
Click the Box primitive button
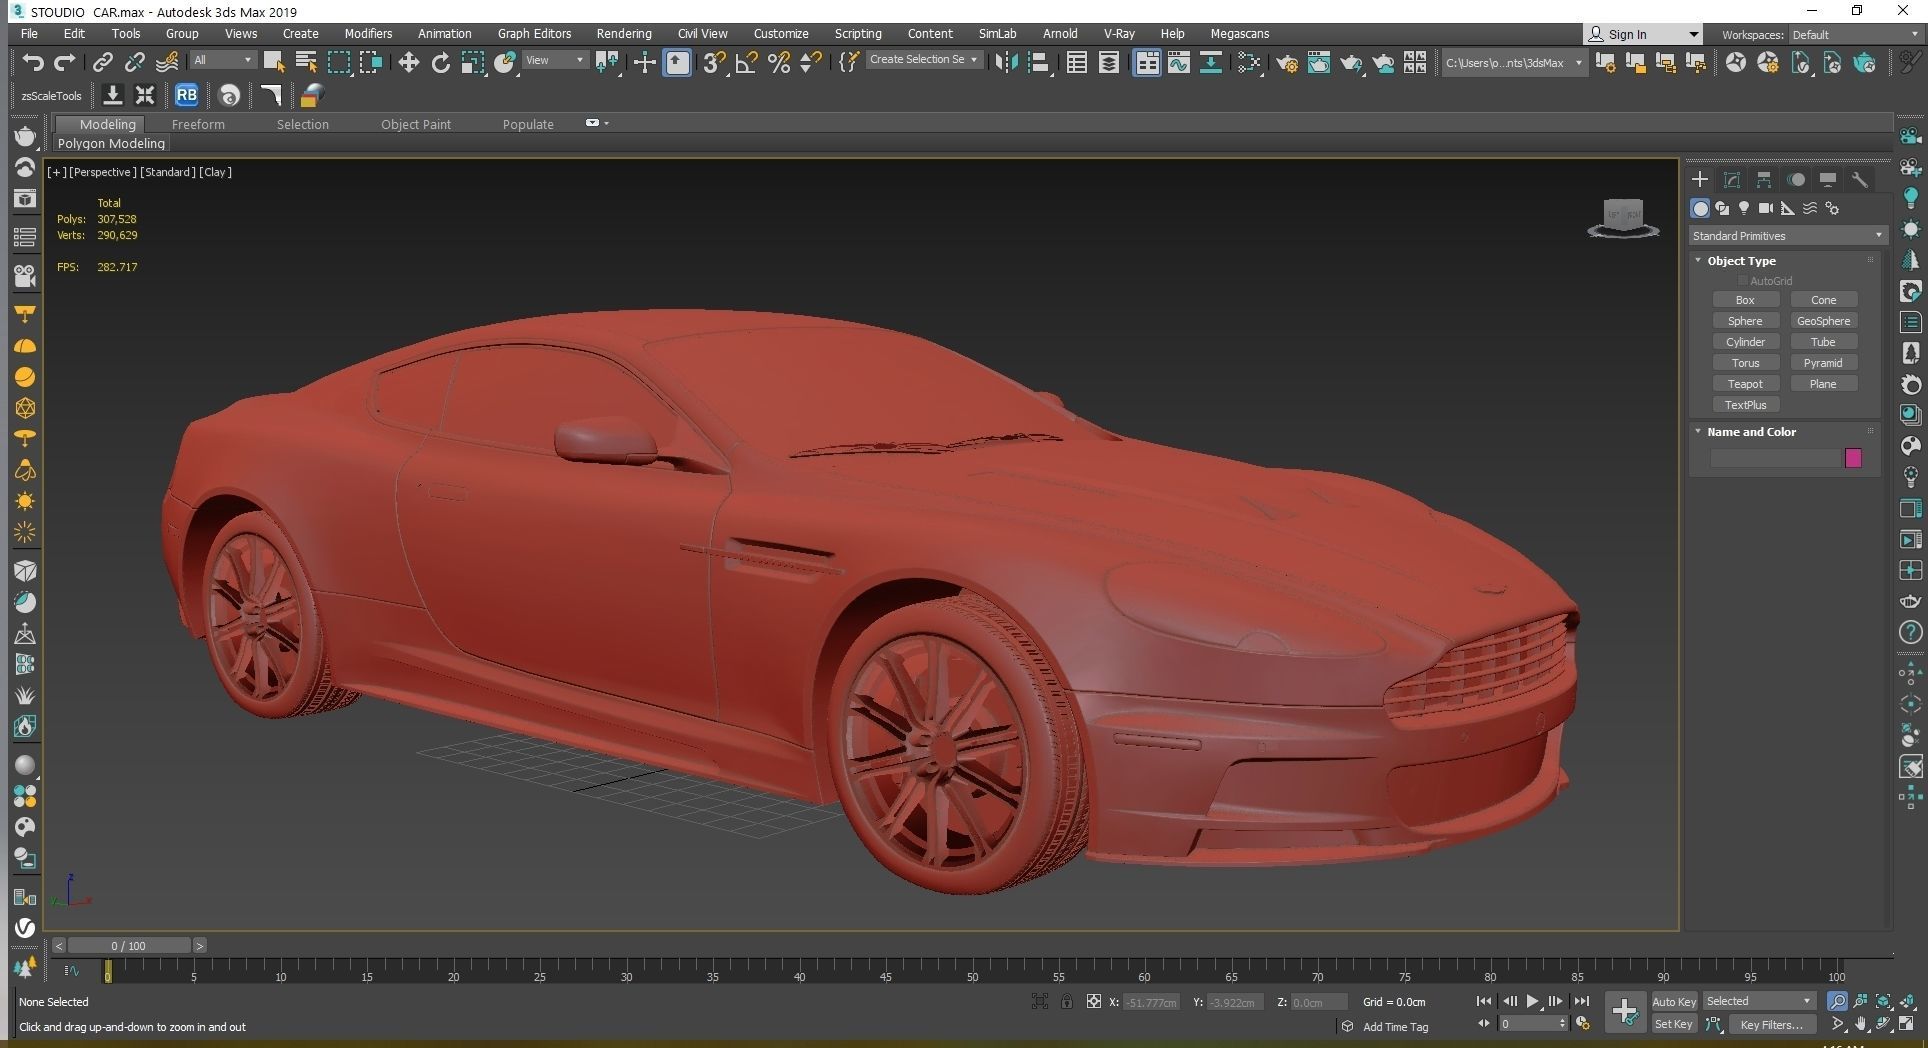pyautogui.click(x=1745, y=300)
